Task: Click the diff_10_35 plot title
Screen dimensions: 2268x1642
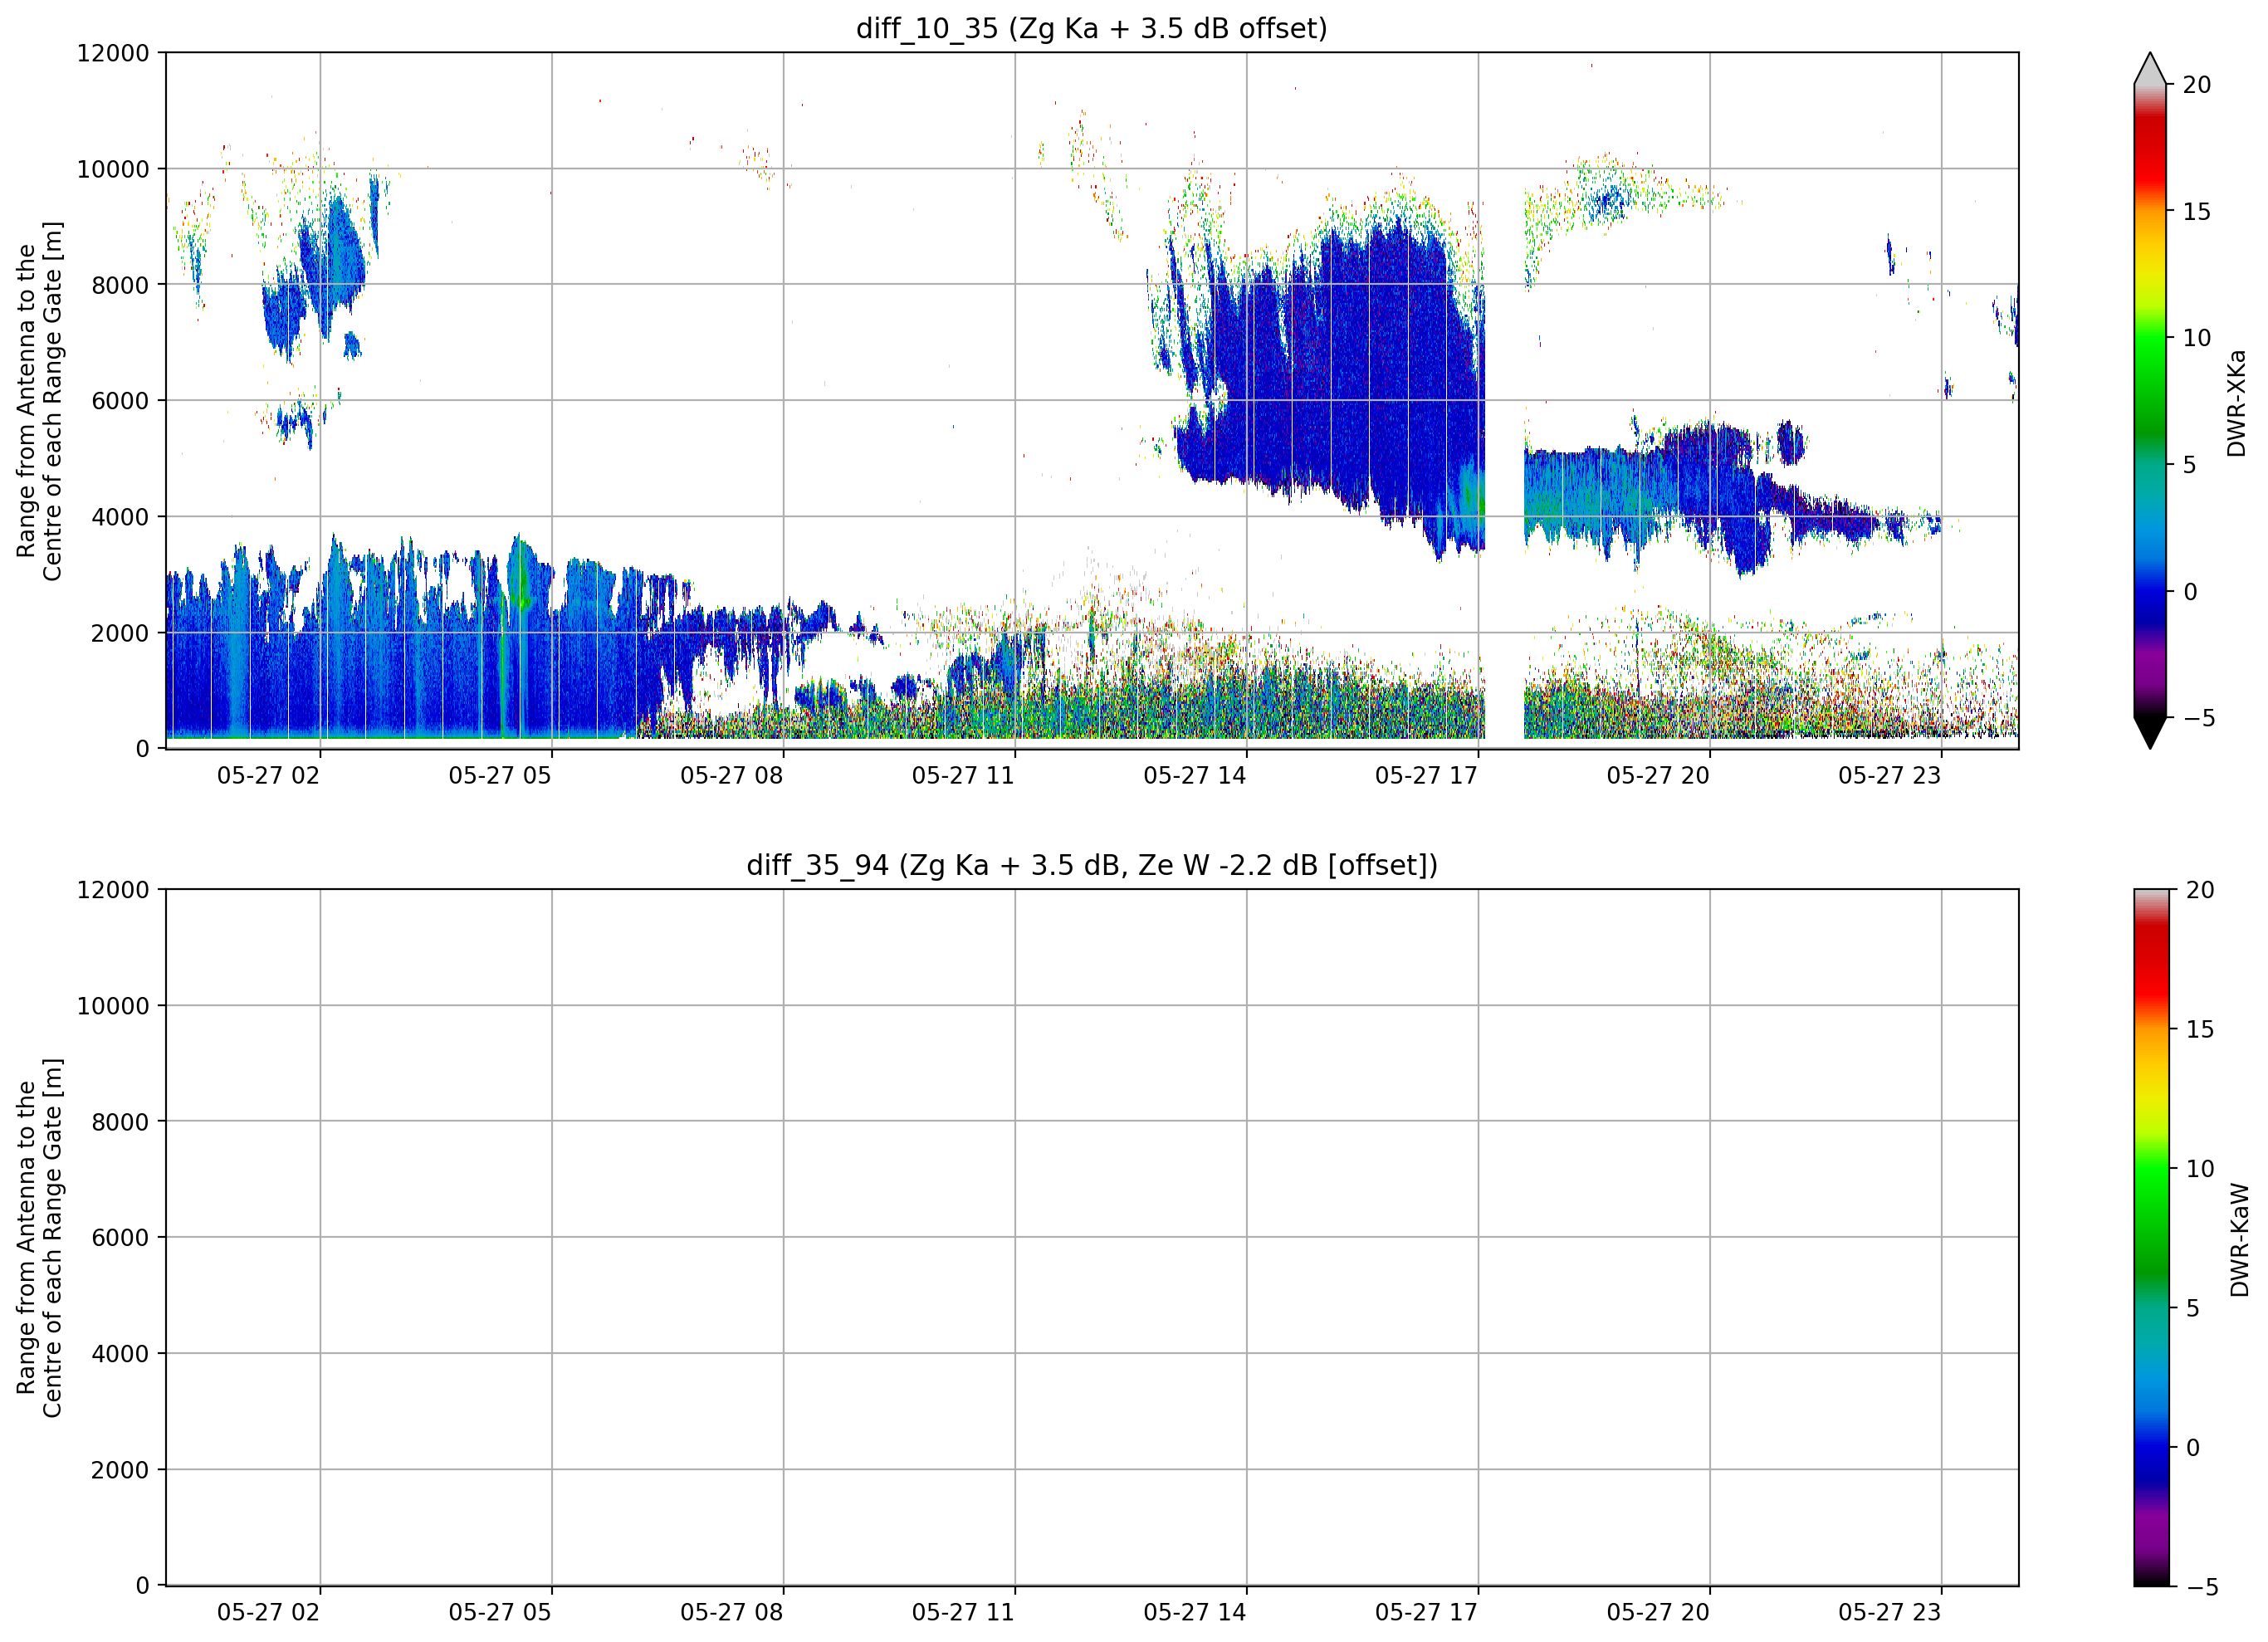Action: [x=1091, y=28]
